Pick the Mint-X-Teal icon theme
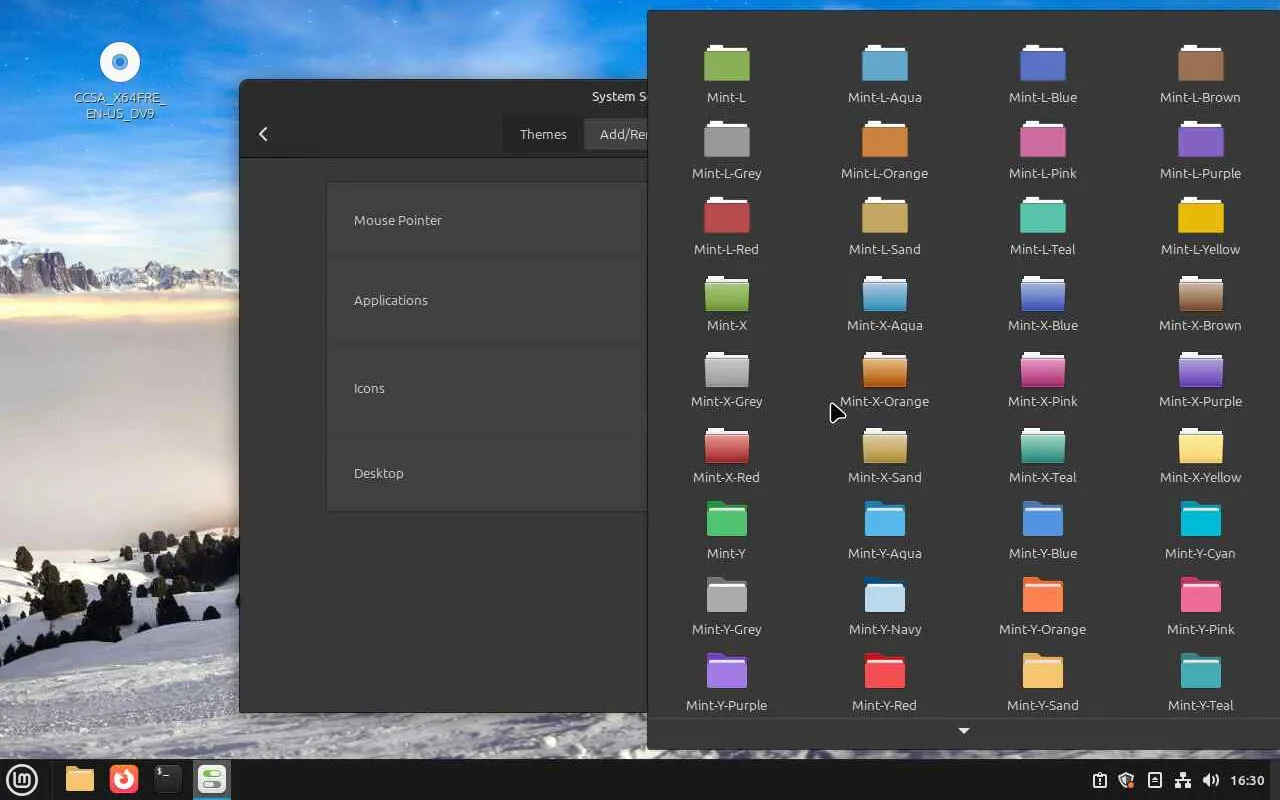1280x800 pixels. point(1042,454)
